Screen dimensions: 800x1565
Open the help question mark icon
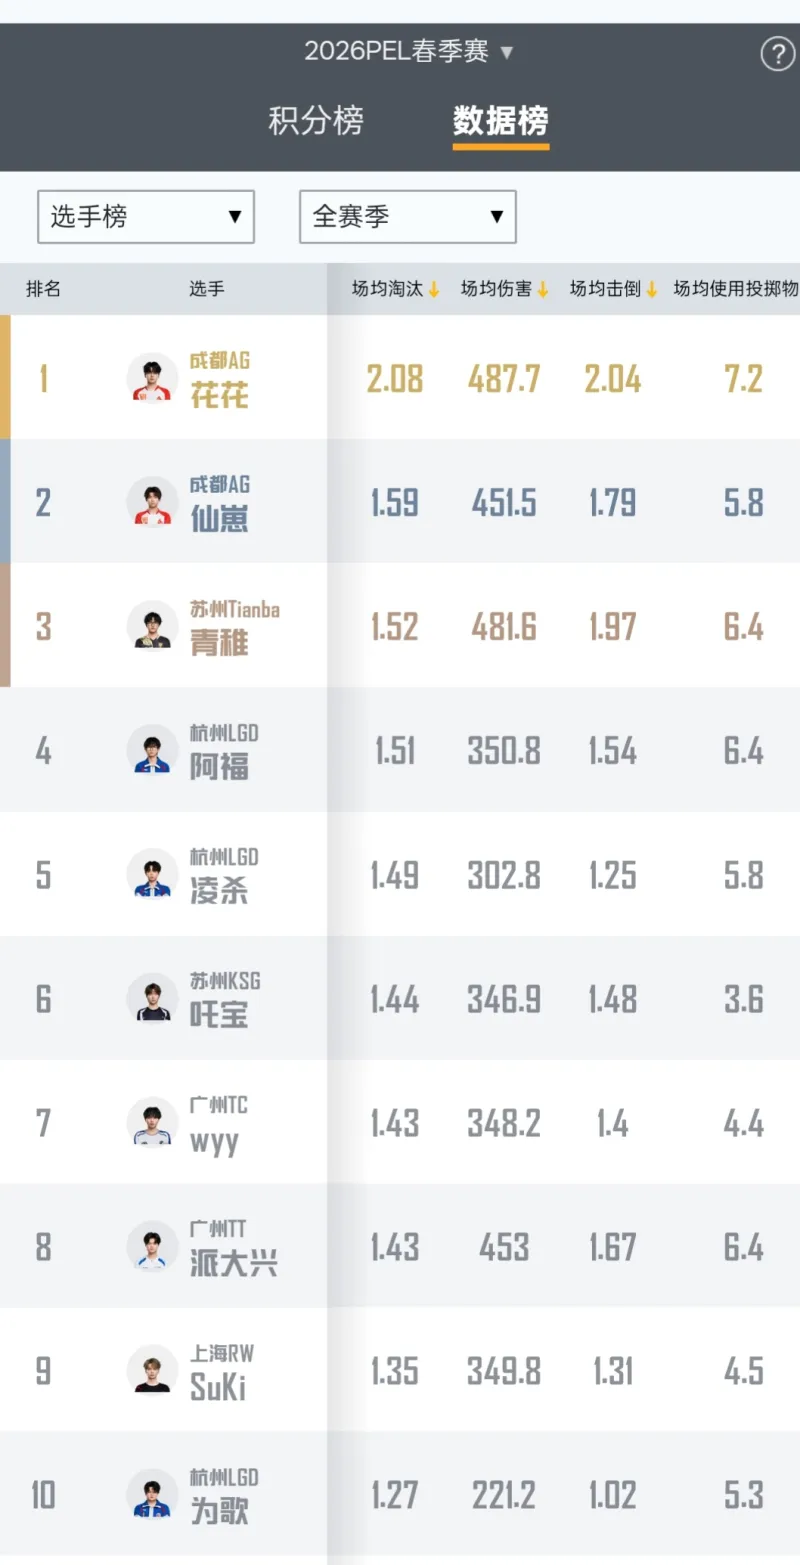point(777,54)
